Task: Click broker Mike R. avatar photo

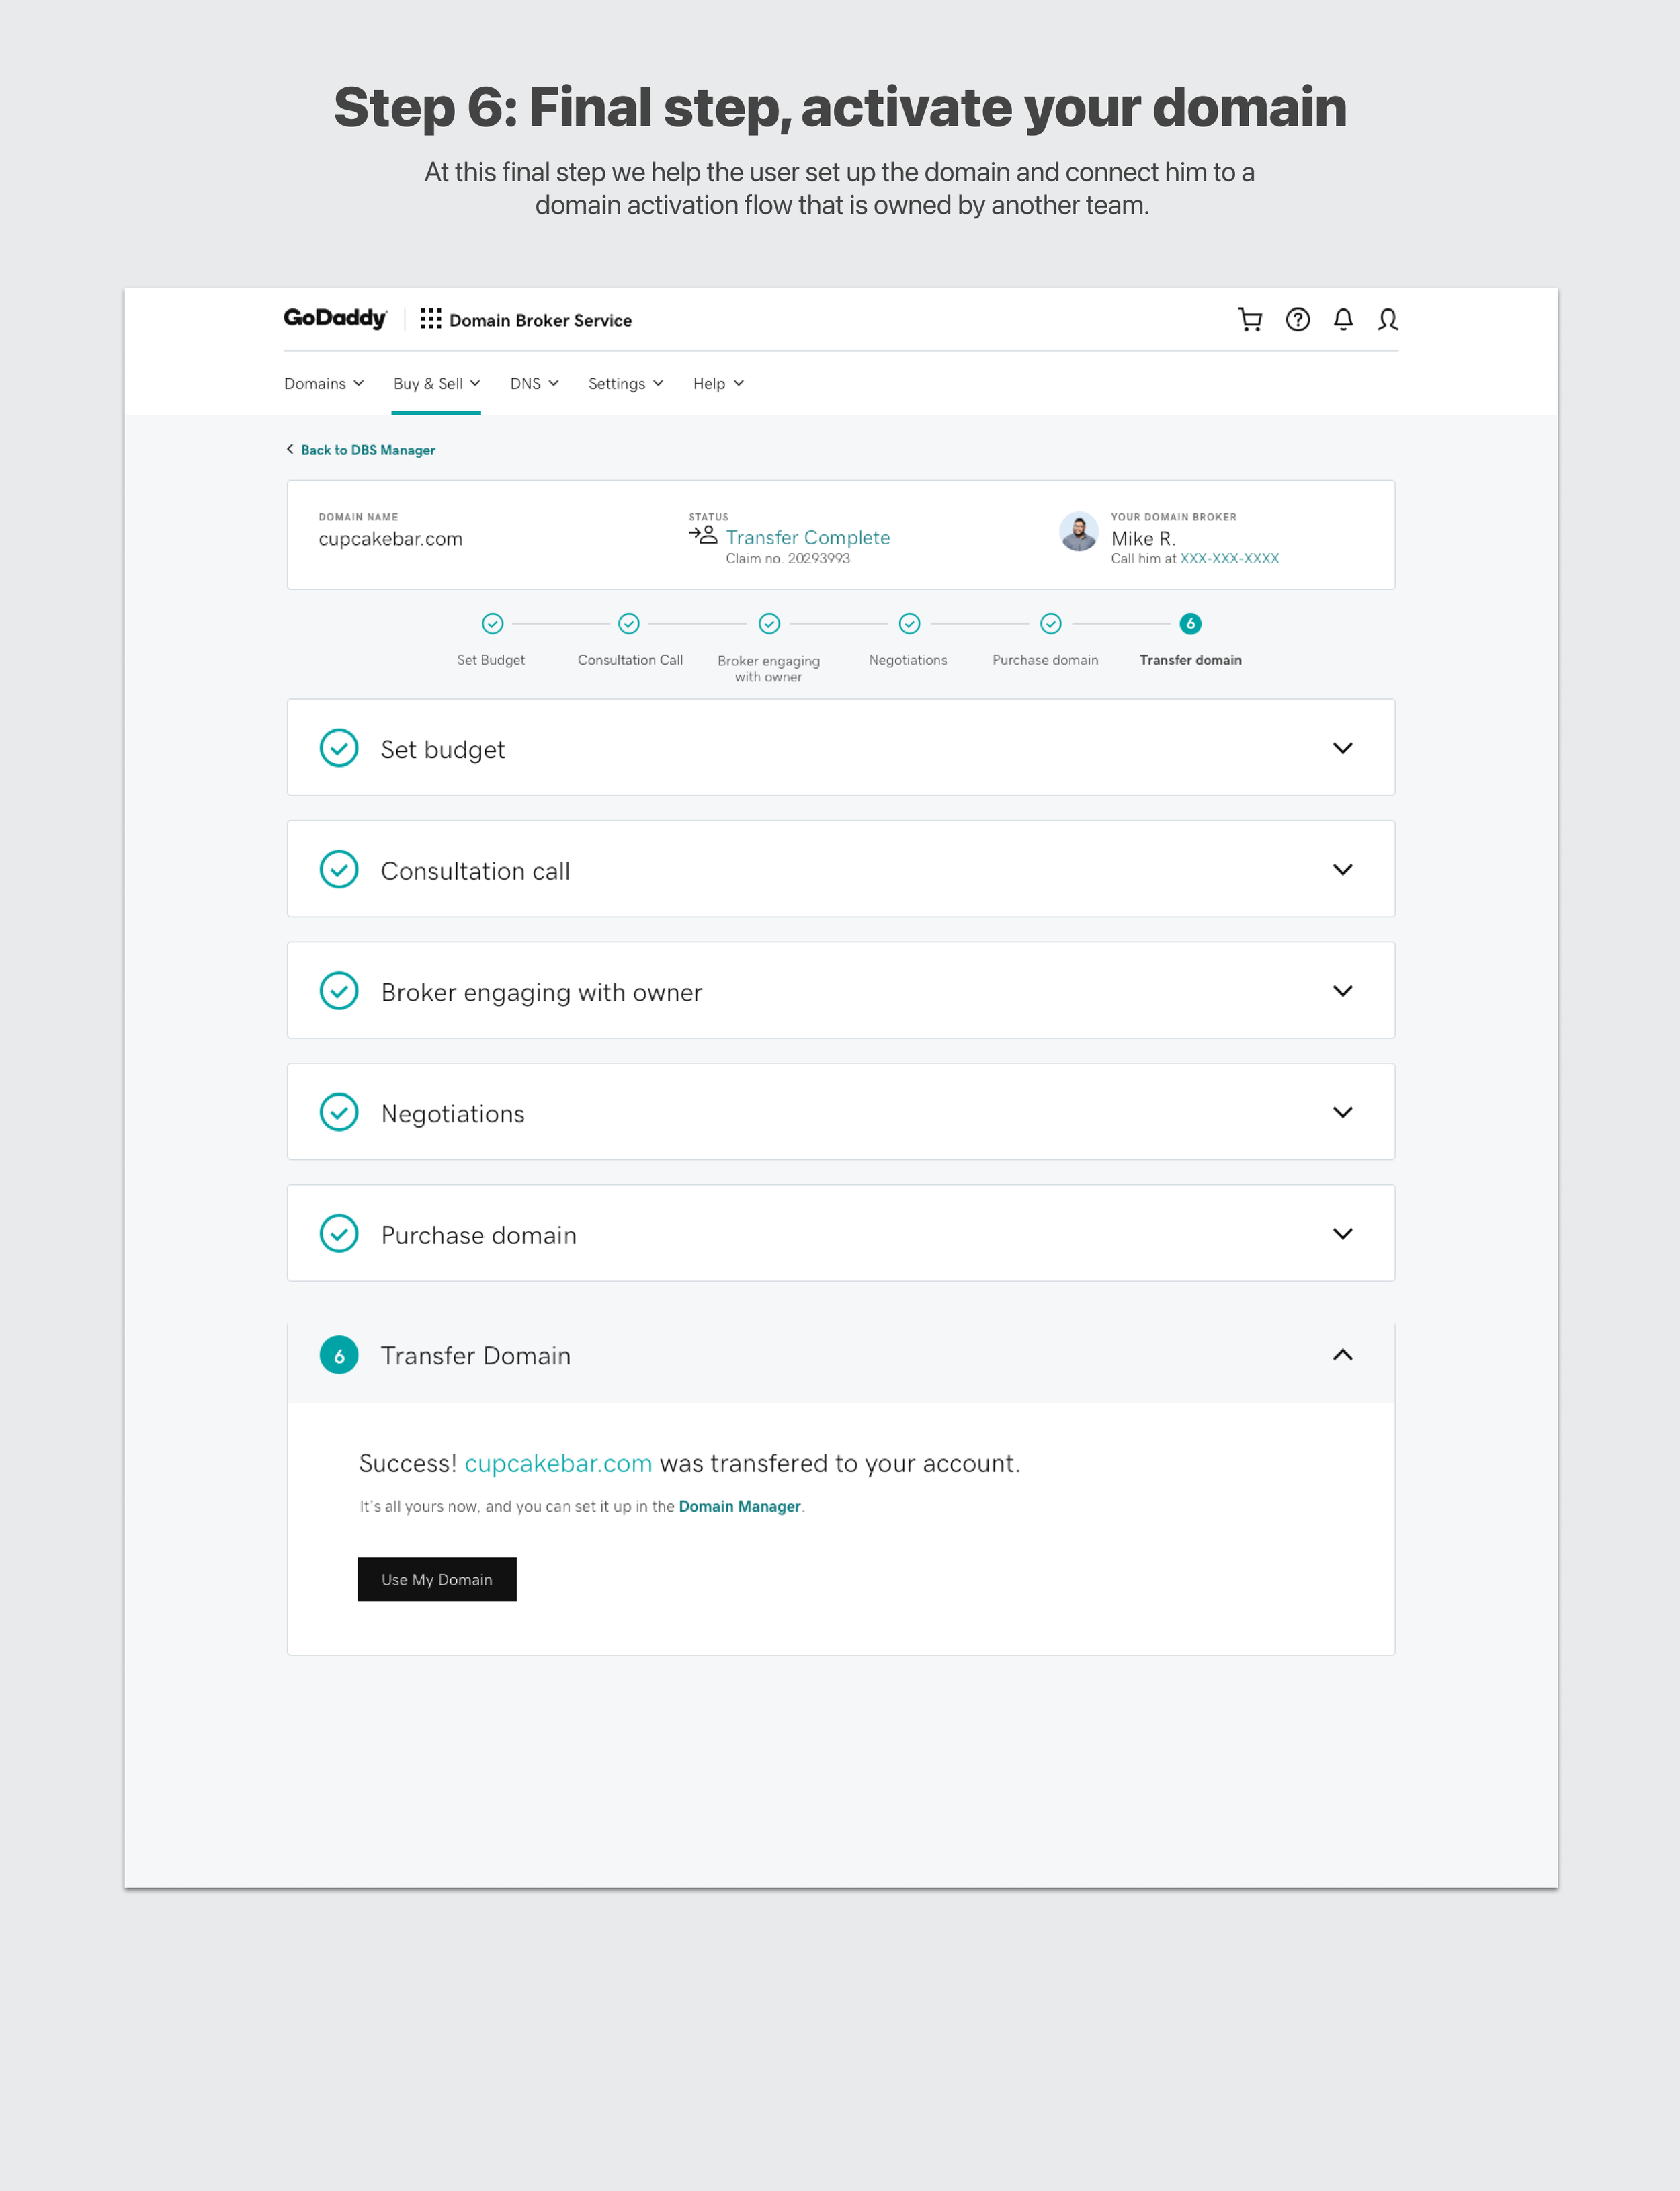Action: 1078,531
